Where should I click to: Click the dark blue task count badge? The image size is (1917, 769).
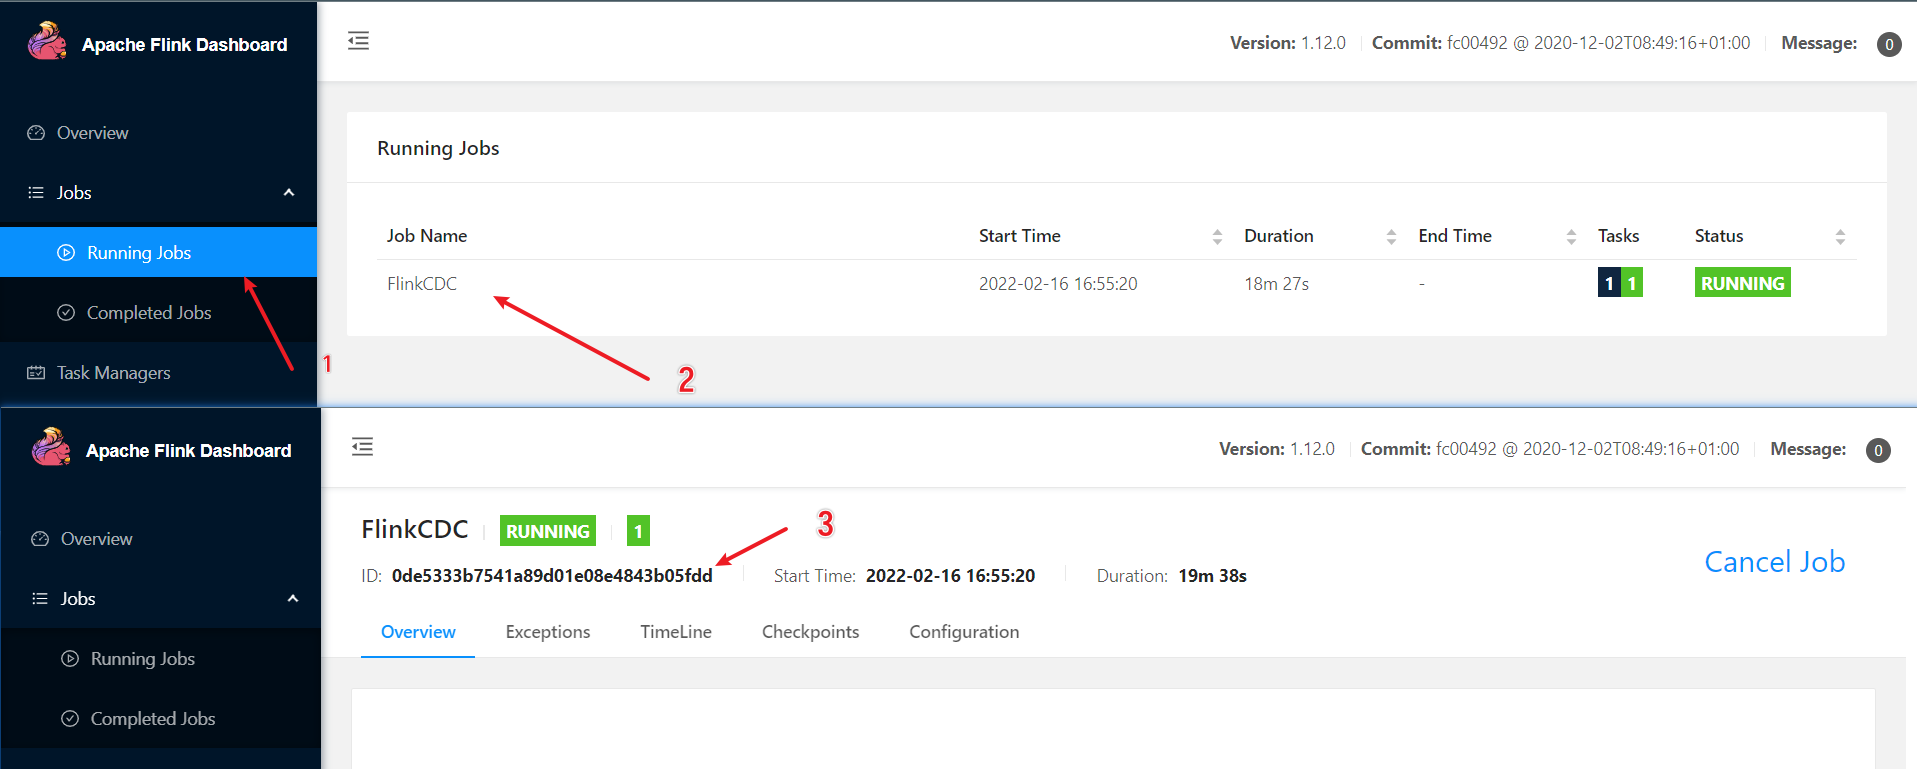pyautogui.click(x=1609, y=283)
